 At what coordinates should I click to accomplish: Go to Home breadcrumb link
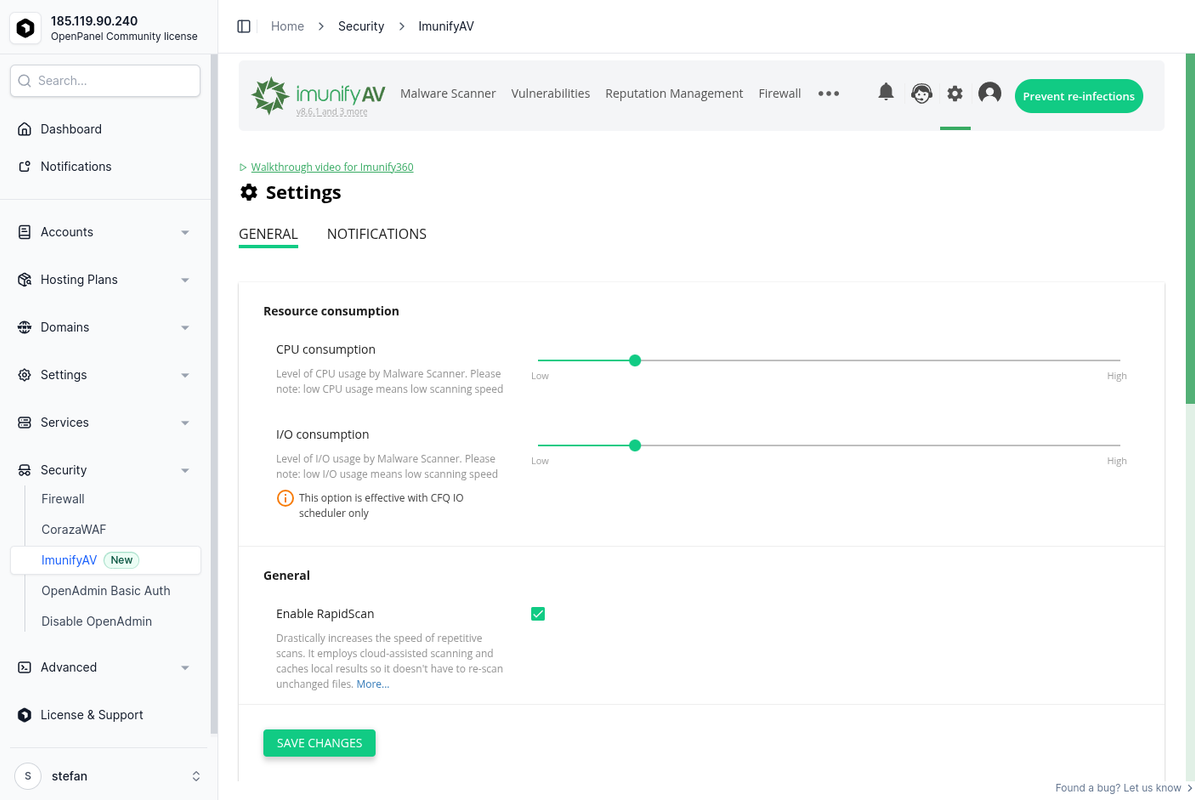pos(287,26)
